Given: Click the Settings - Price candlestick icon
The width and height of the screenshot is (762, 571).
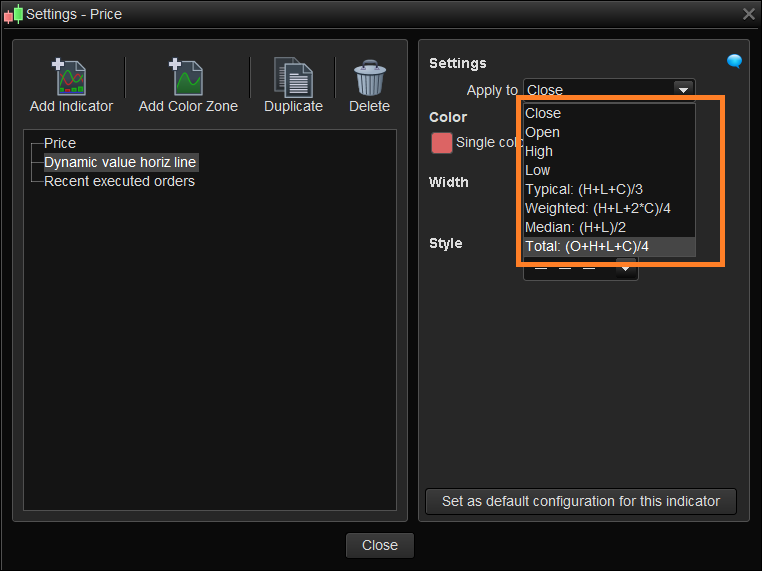Looking at the screenshot, I should (14, 14).
